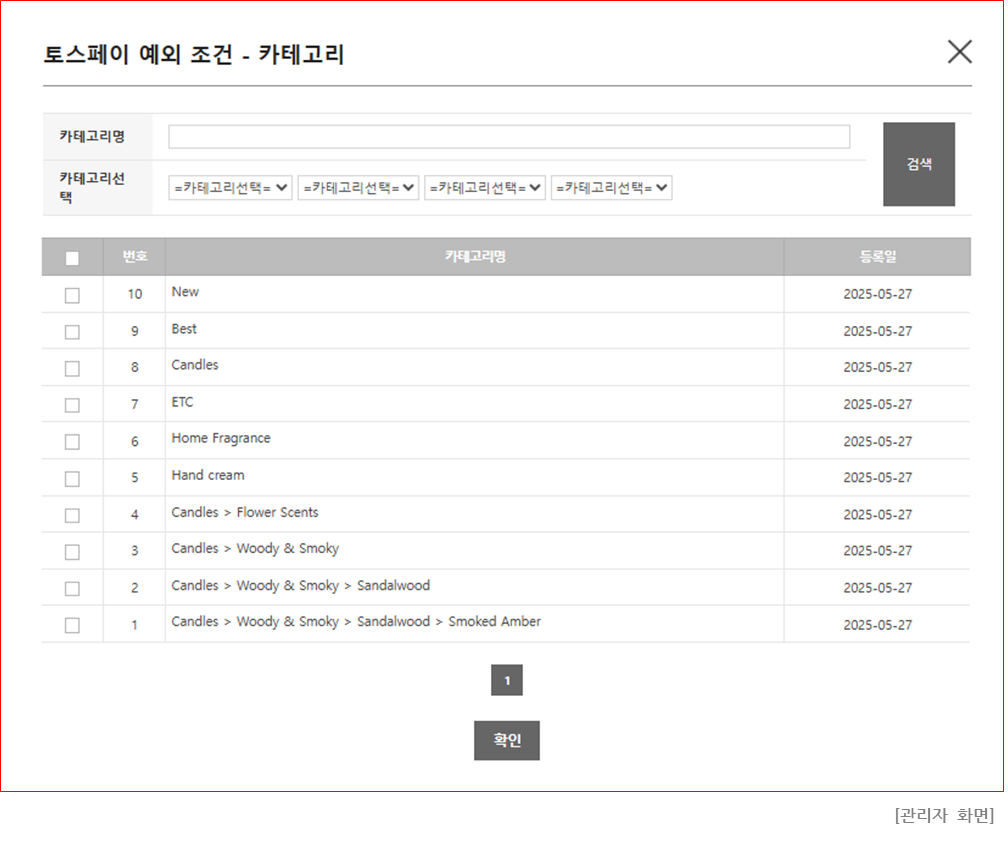Confirm with the 확인 button

coord(507,740)
